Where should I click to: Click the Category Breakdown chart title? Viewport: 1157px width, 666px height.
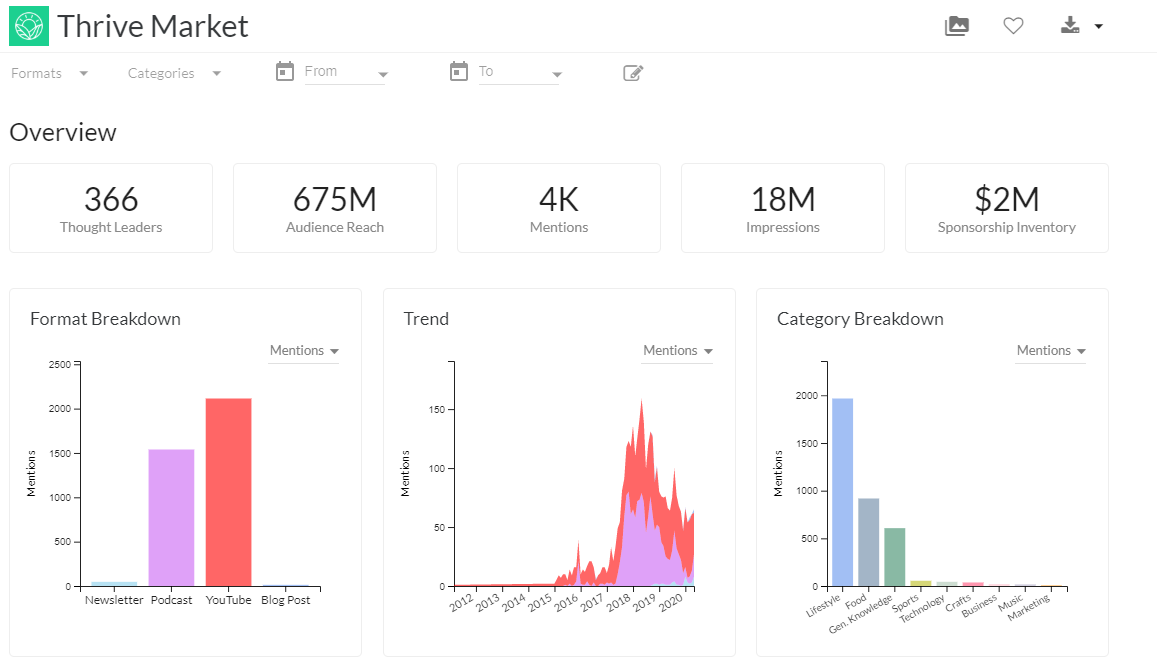pos(860,319)
